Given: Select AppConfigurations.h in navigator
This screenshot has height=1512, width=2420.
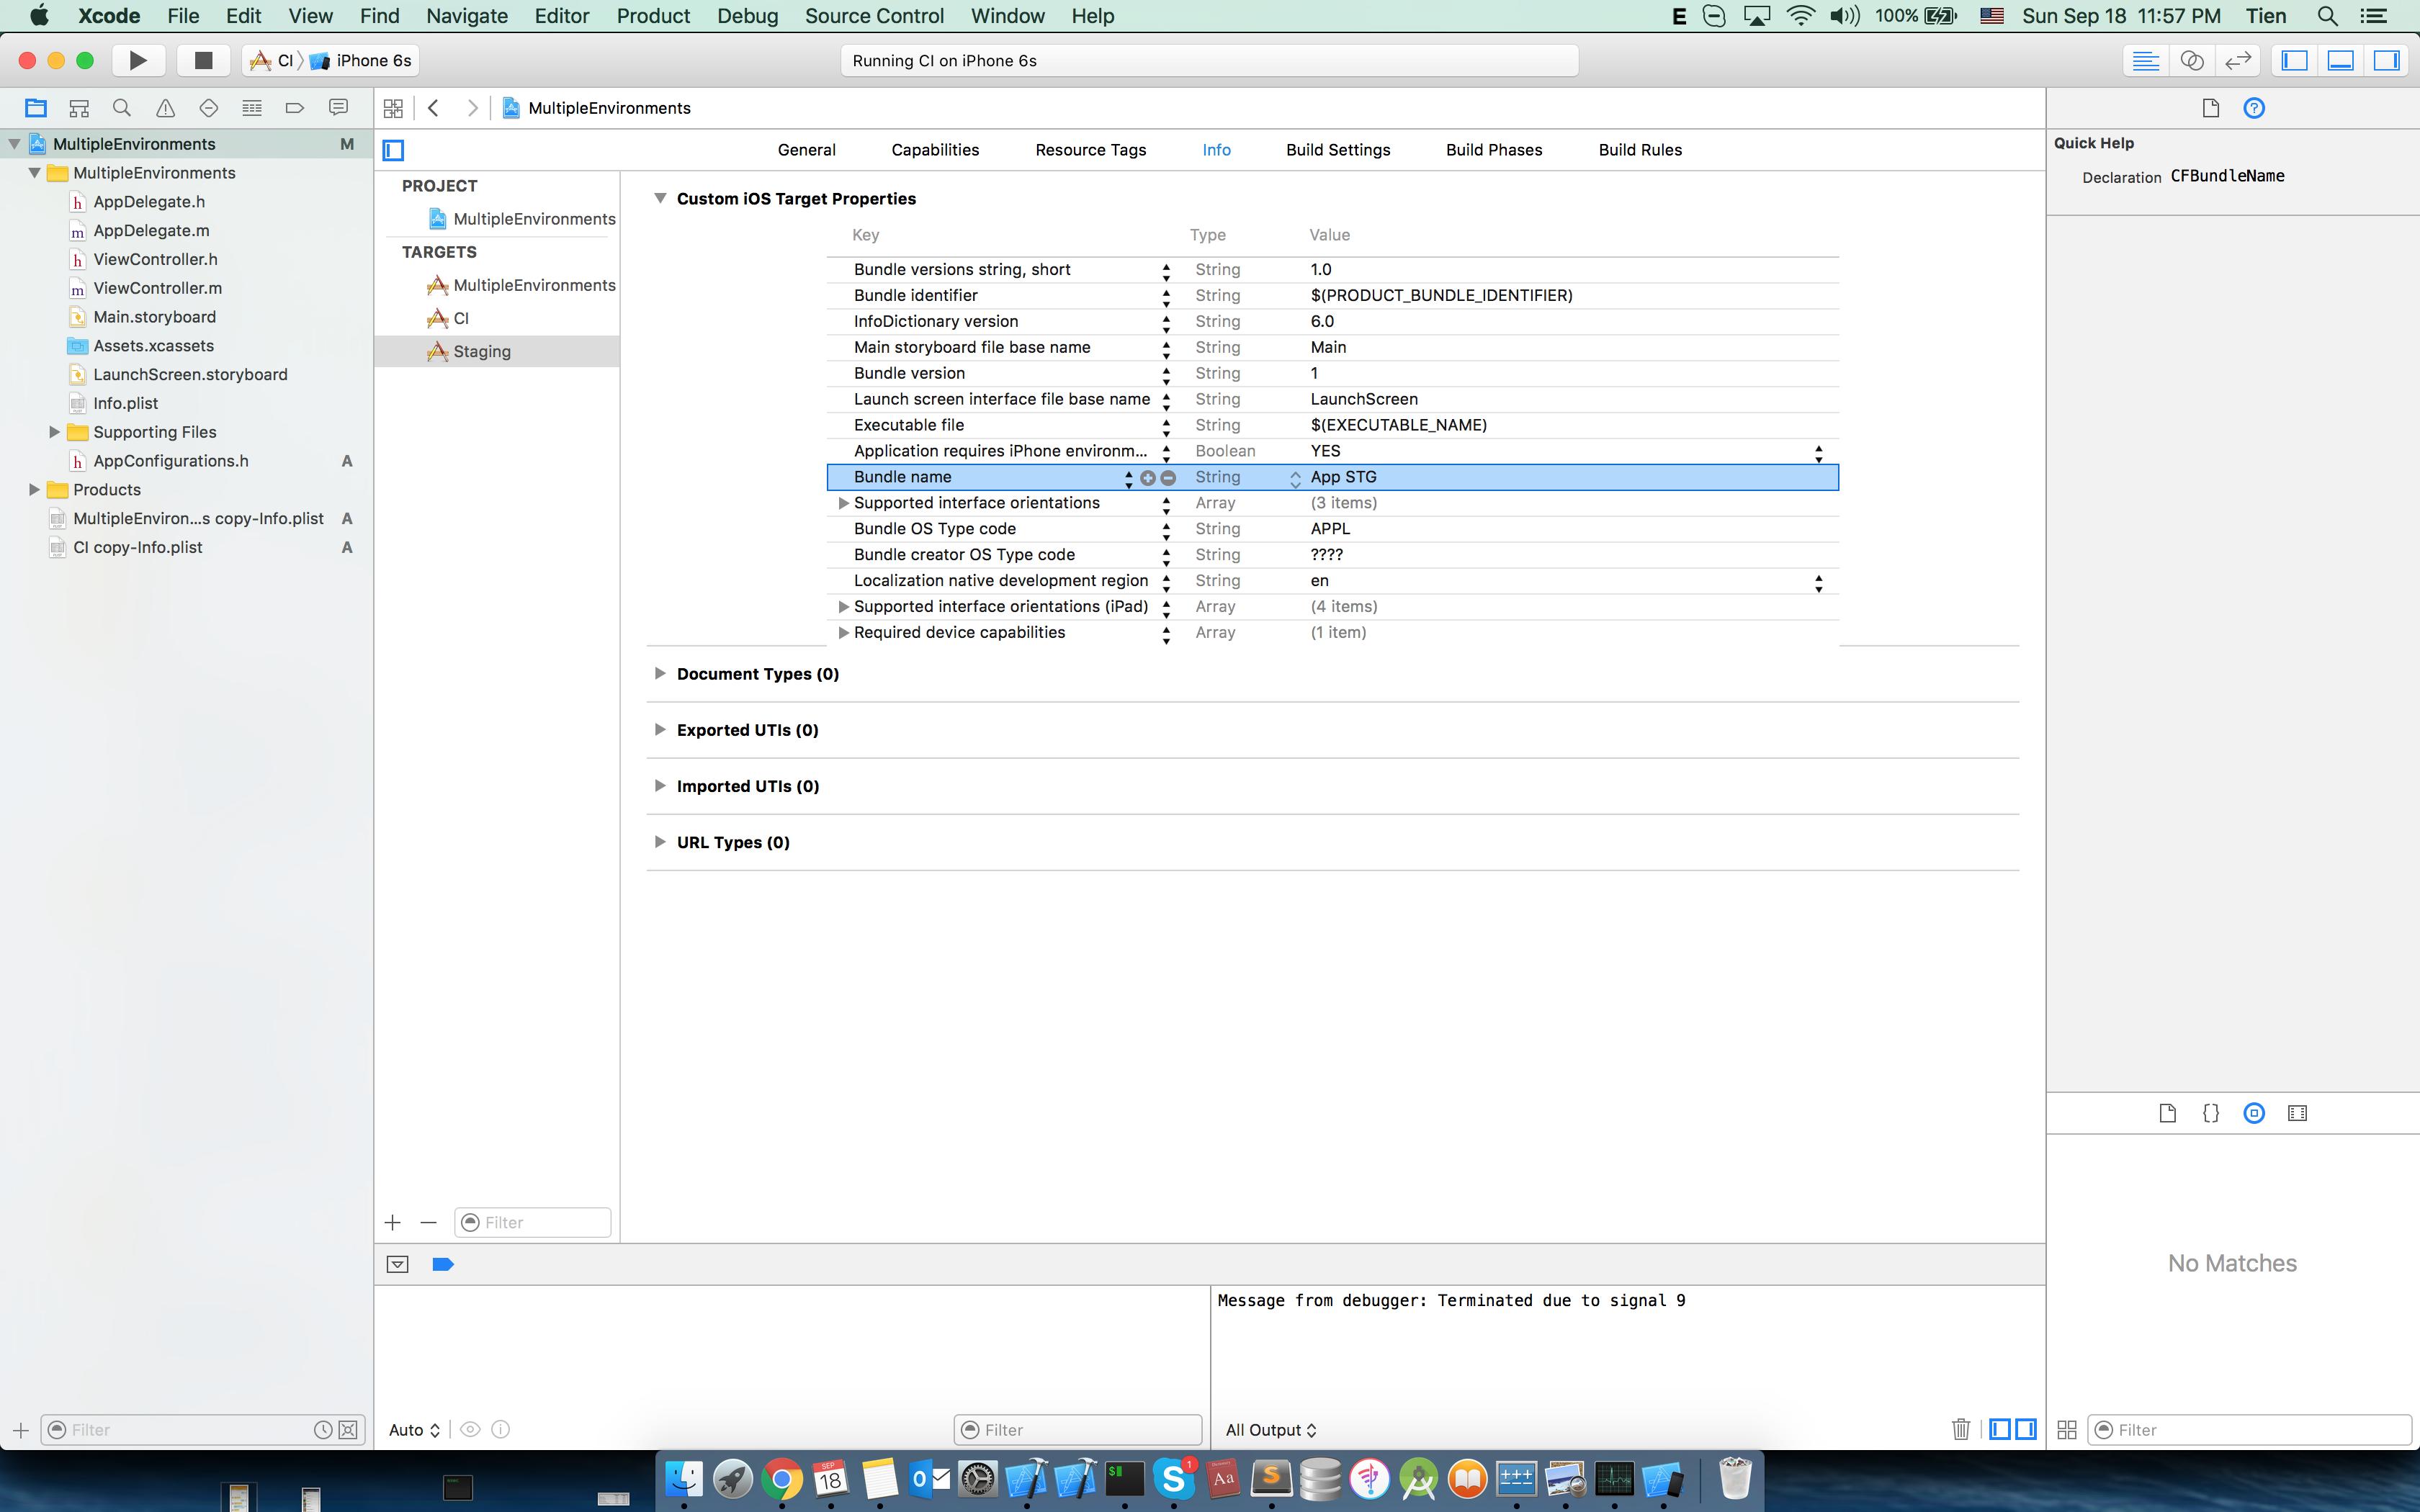Looking at the screenshot, I should (x=171, y=461).
